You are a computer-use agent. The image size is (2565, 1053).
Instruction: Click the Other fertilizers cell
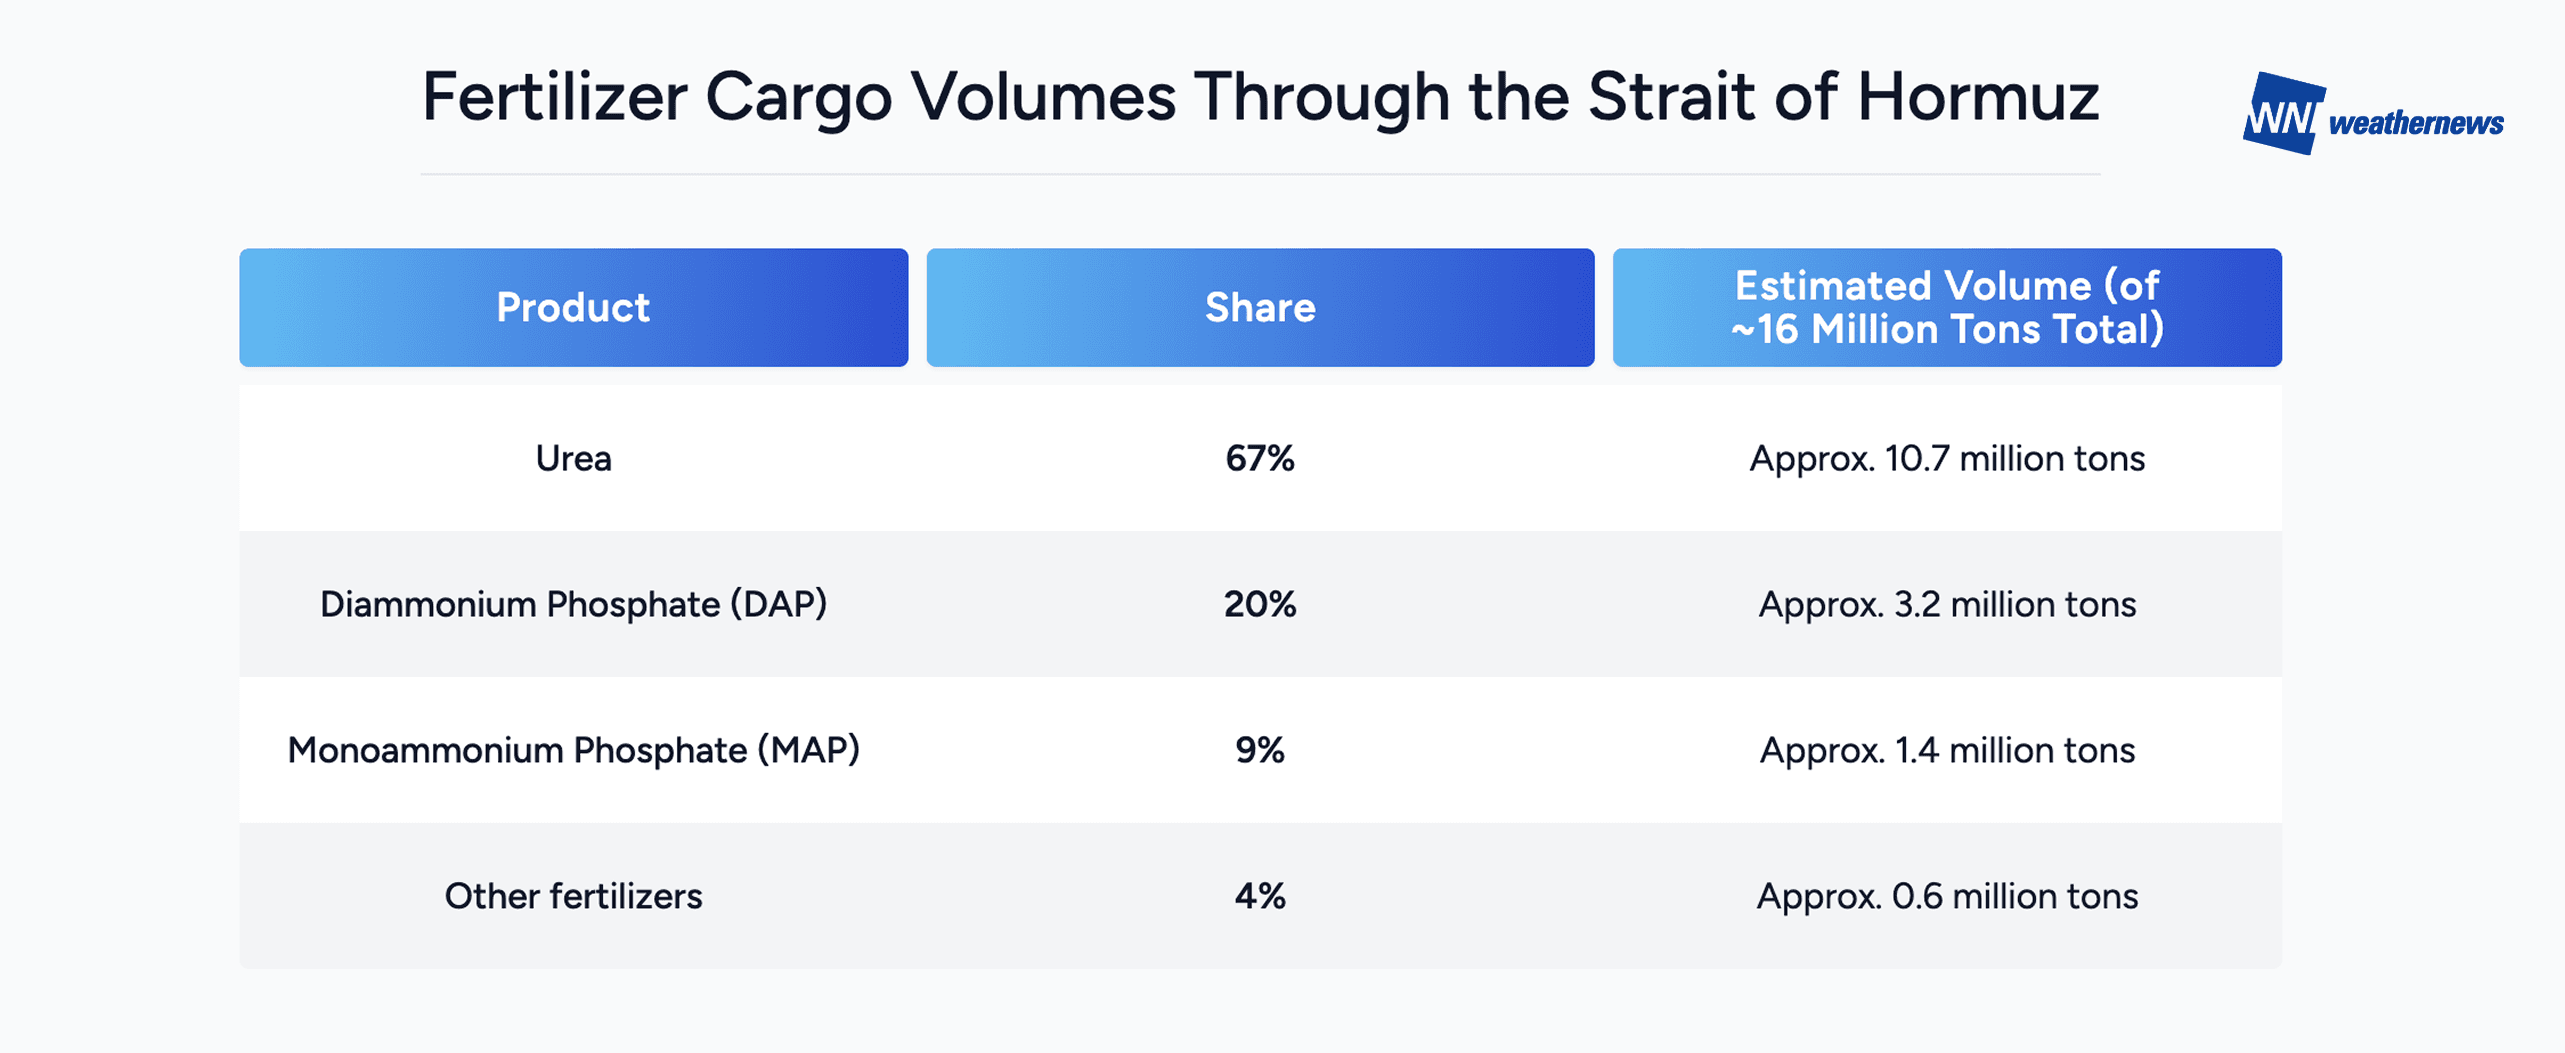(573, 896)
